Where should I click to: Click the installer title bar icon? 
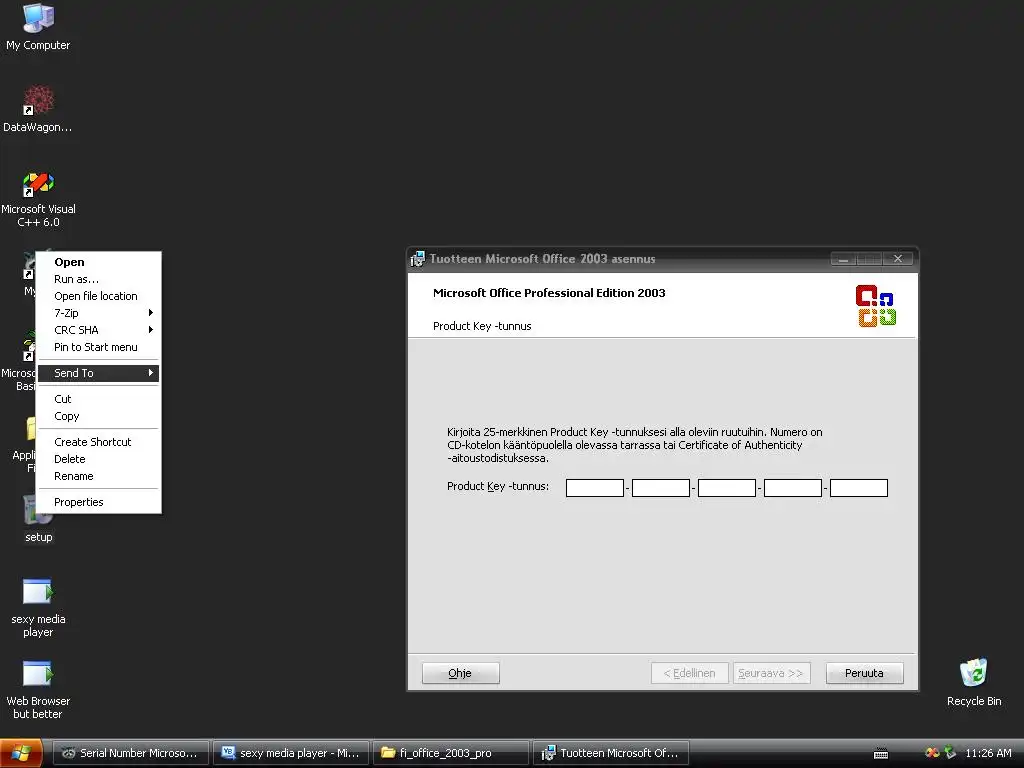[417, 259]
